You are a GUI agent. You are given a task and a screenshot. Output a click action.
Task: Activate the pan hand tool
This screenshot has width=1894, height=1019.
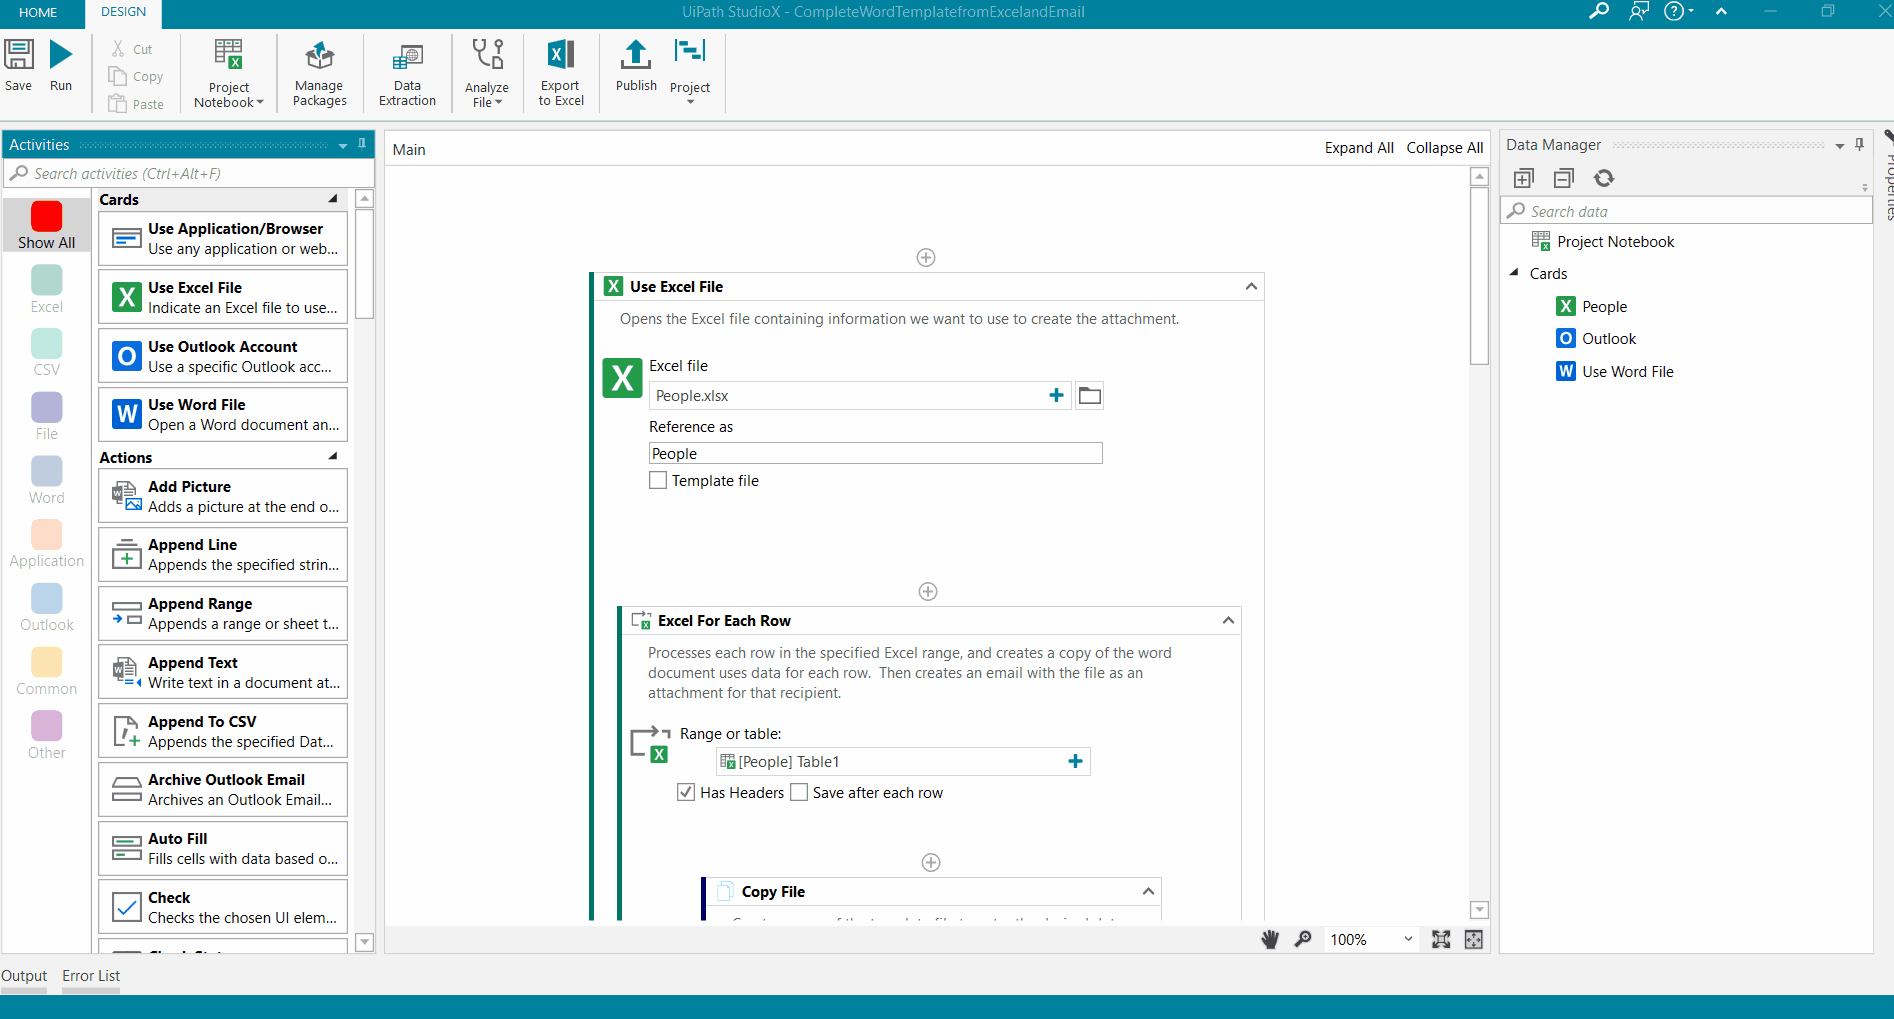1270,939
